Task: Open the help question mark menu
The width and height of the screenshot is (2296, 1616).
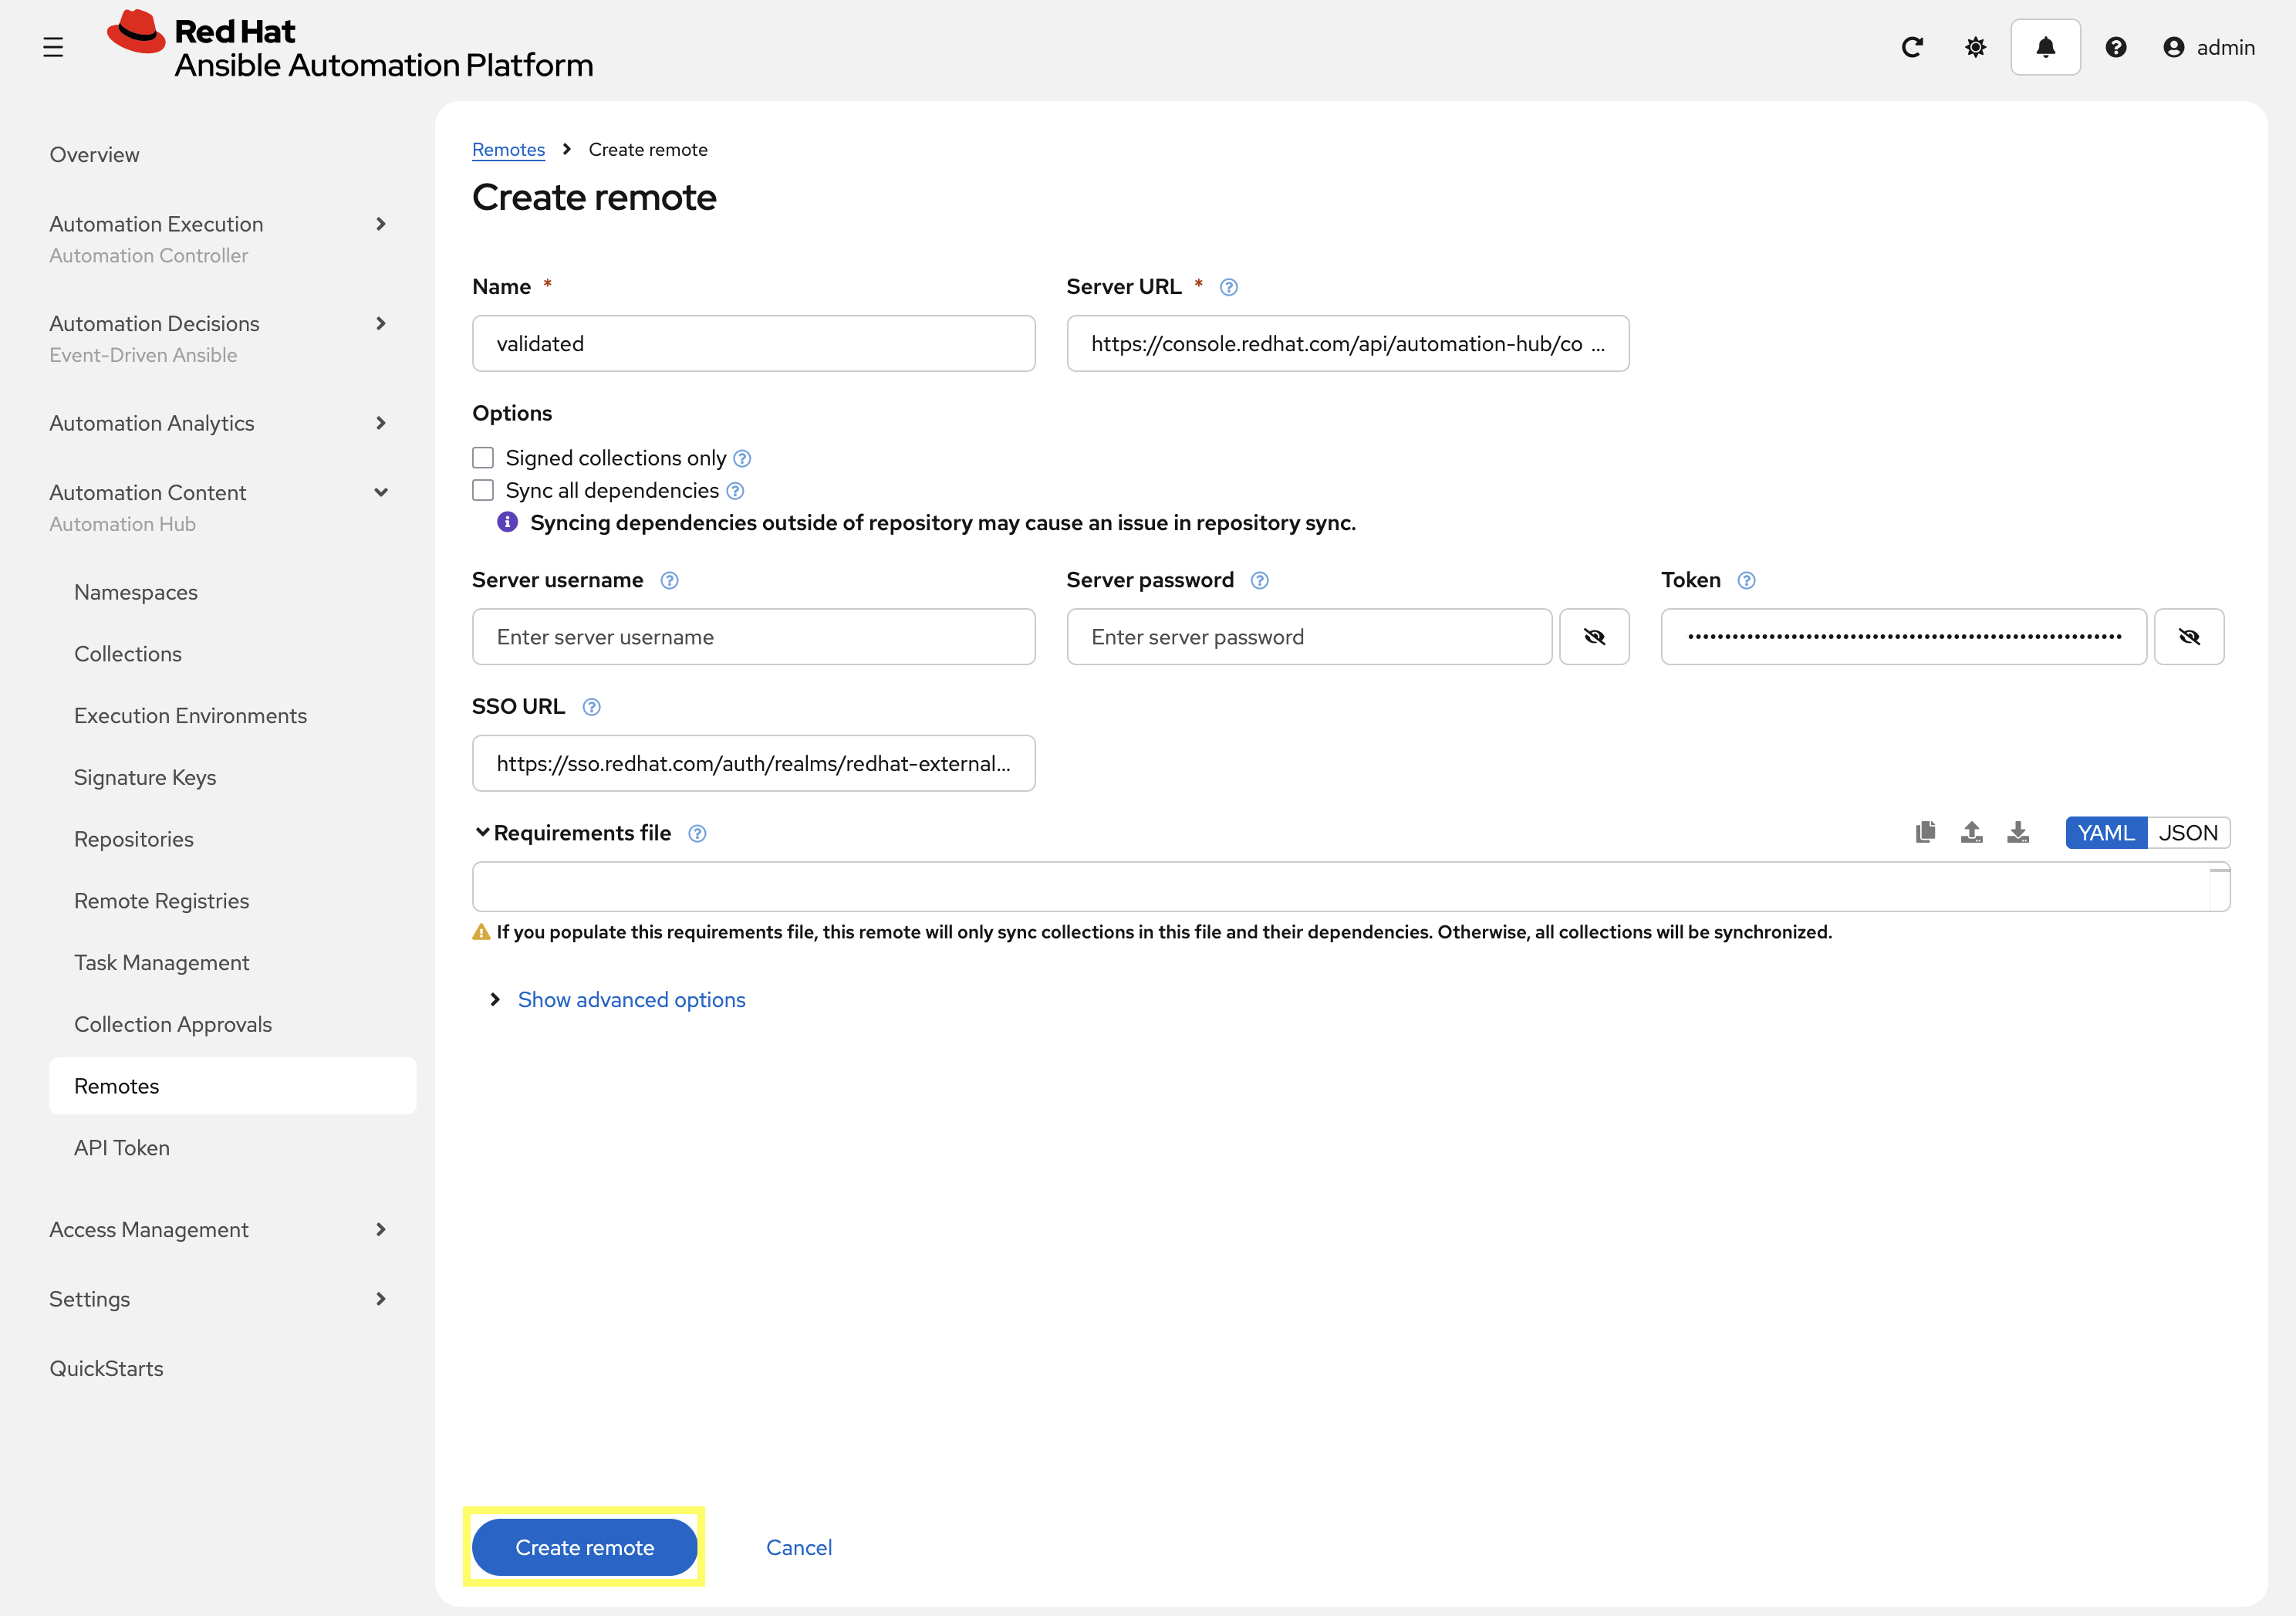Action: tap(2115, 47)
